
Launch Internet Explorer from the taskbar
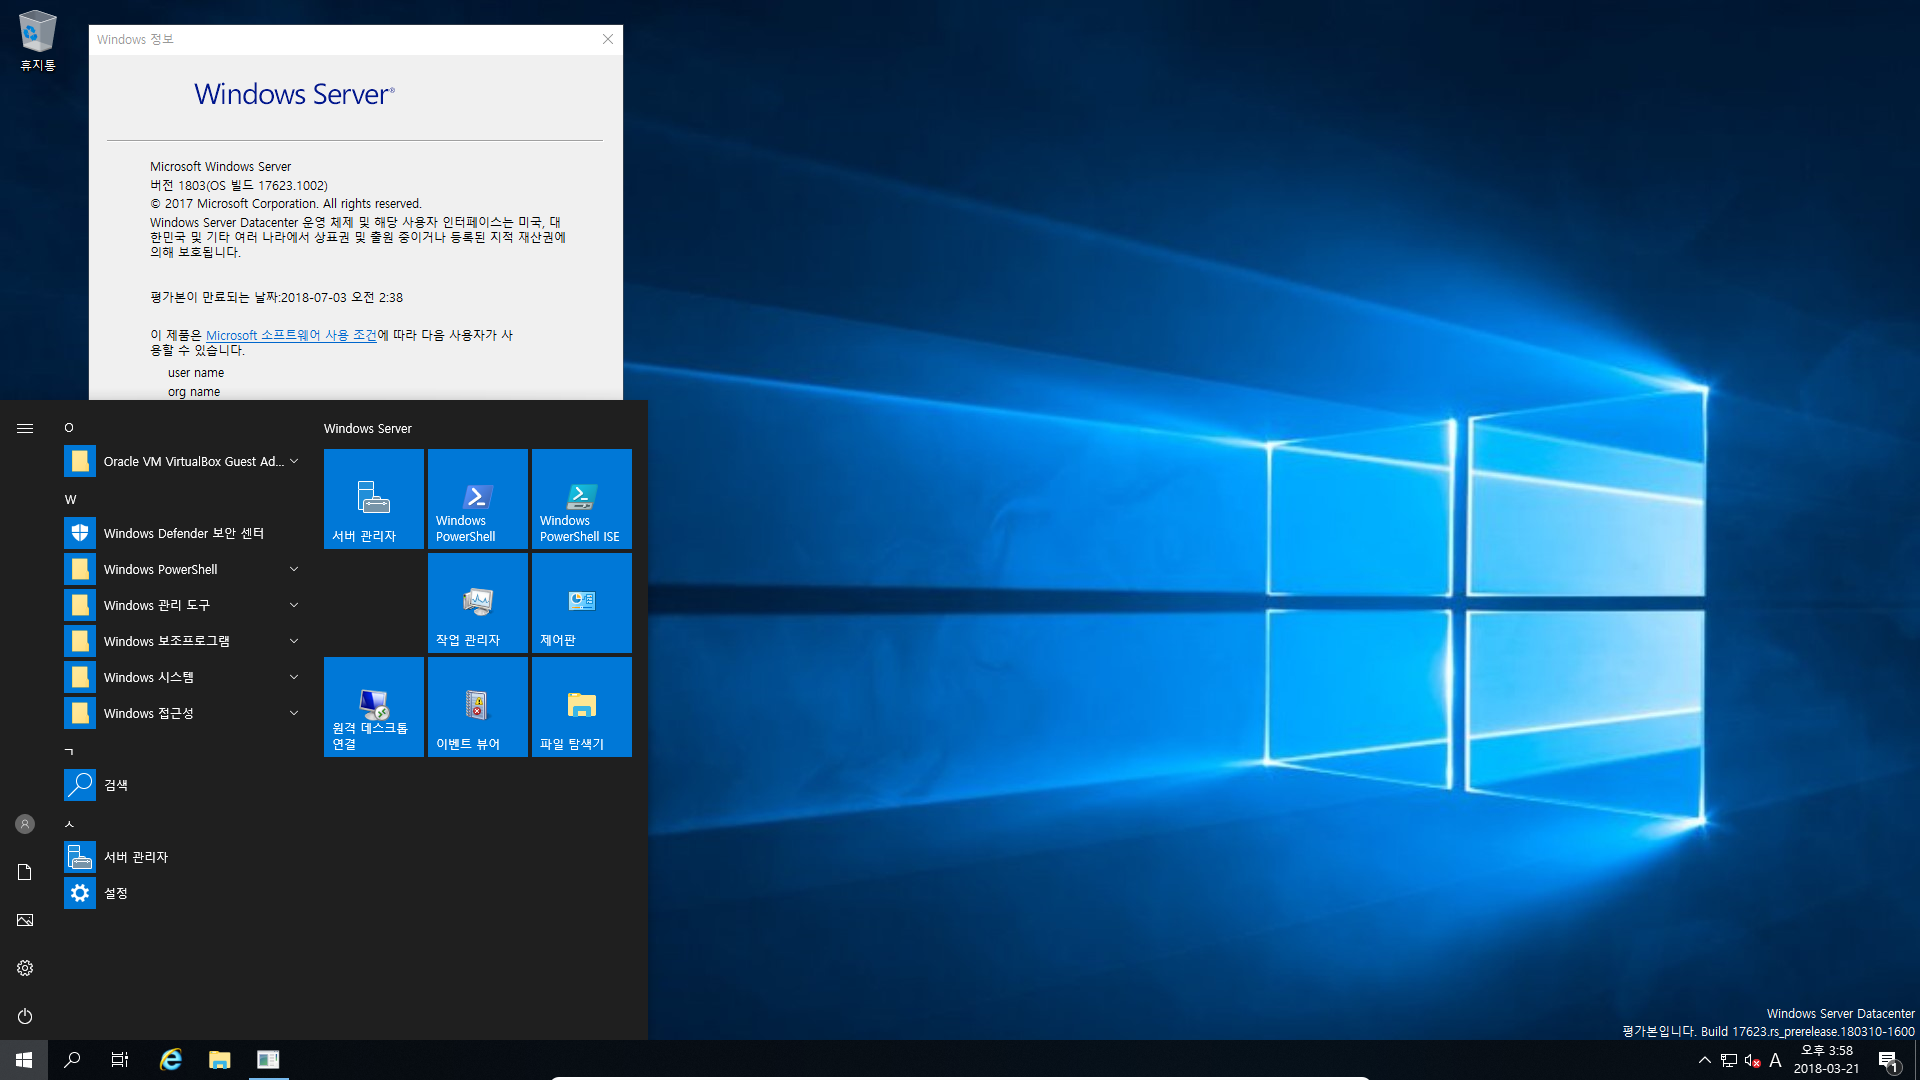pyautogui.click(x=171, y=1060)
